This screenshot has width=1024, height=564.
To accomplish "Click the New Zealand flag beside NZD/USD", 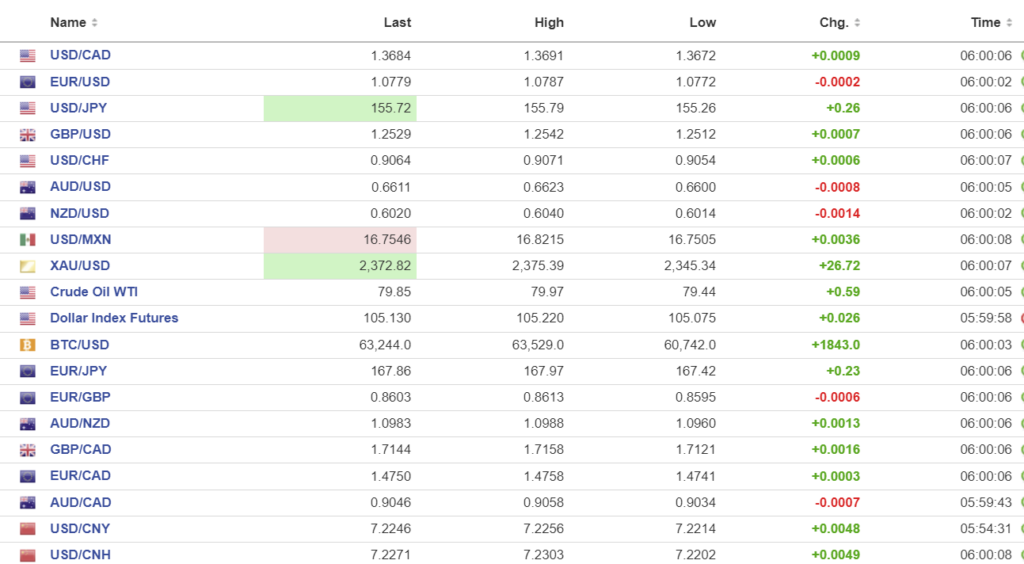I will click(x=28, y=214).
